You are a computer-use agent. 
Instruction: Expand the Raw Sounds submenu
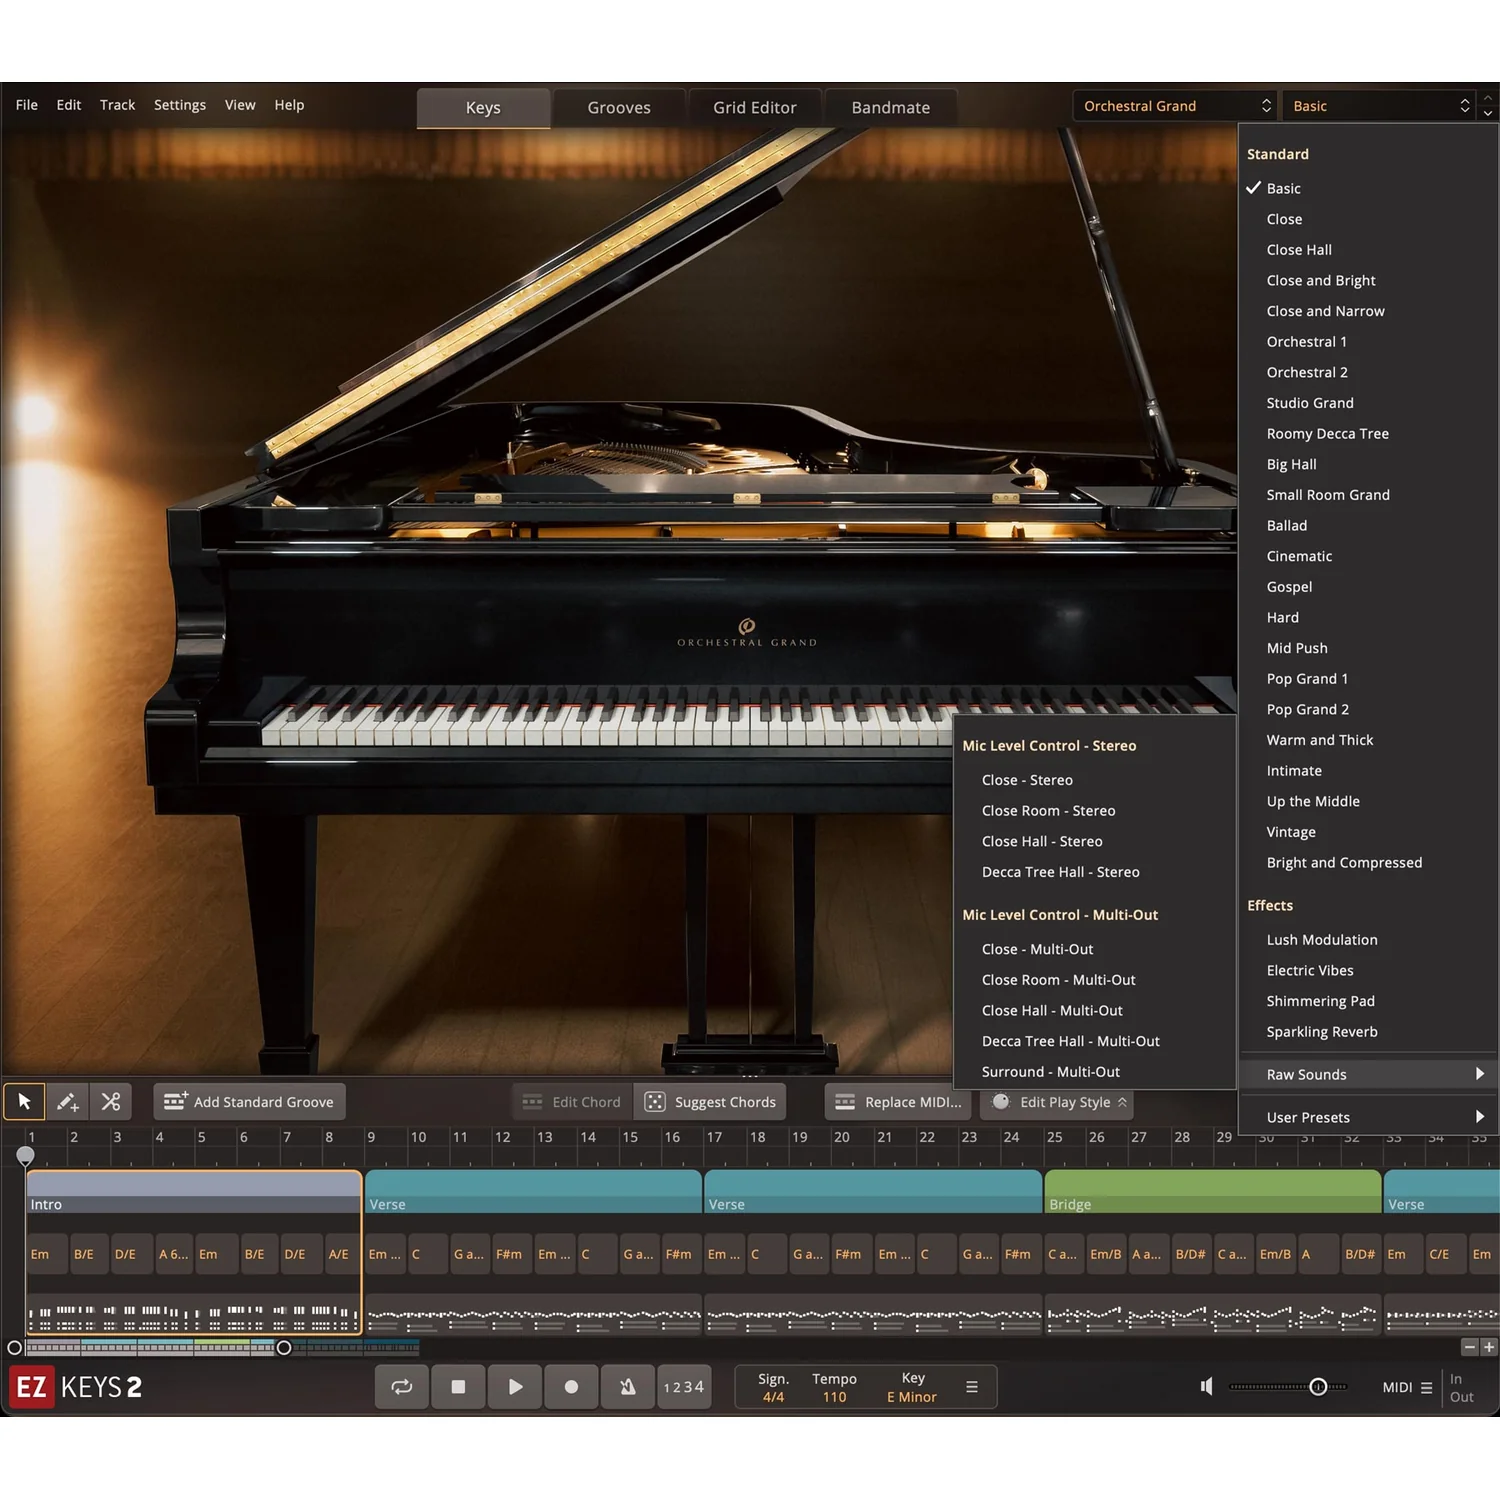point(1368,1074)
